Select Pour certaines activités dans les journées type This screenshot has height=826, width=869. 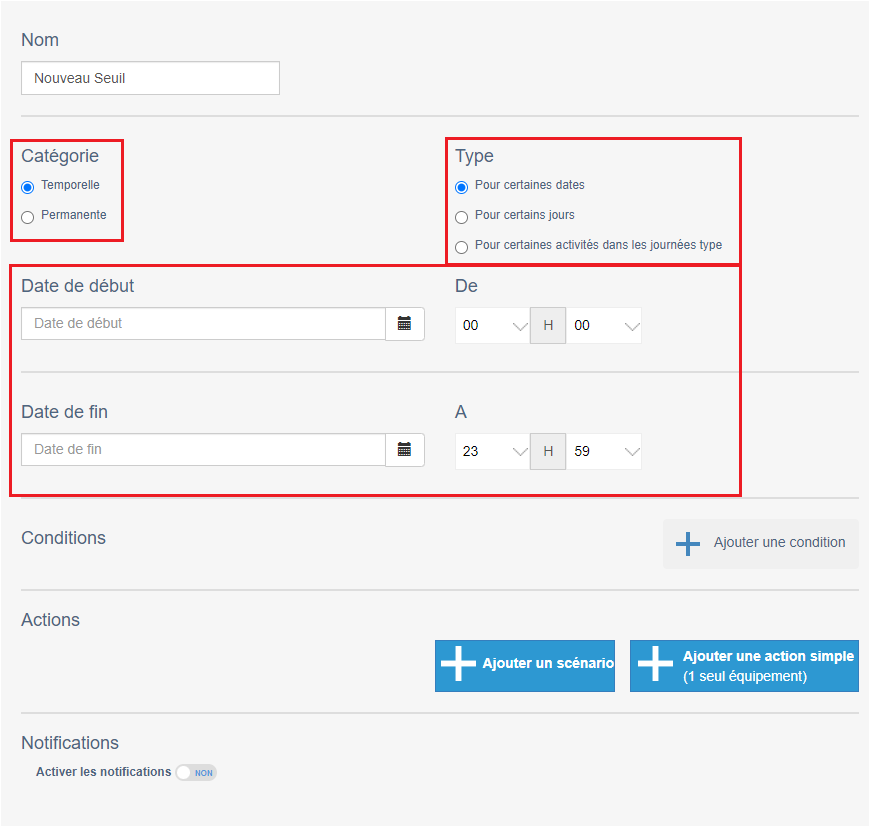click(461, 247)
